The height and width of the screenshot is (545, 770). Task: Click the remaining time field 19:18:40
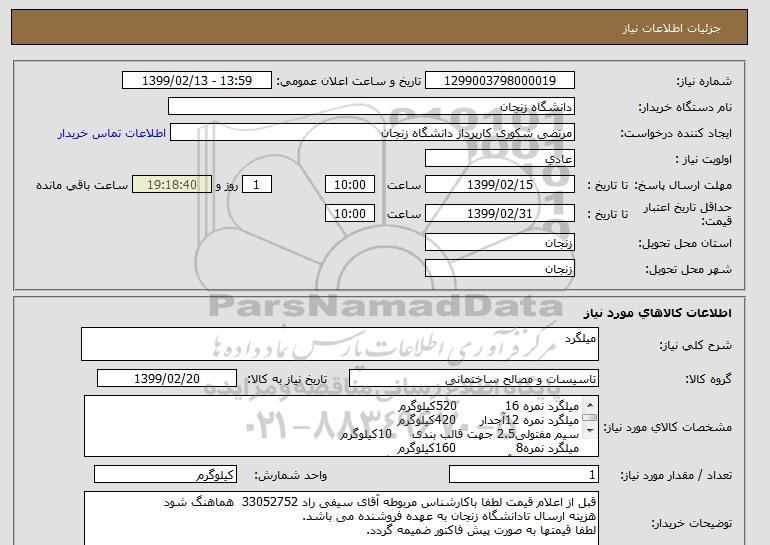point(172,185)
